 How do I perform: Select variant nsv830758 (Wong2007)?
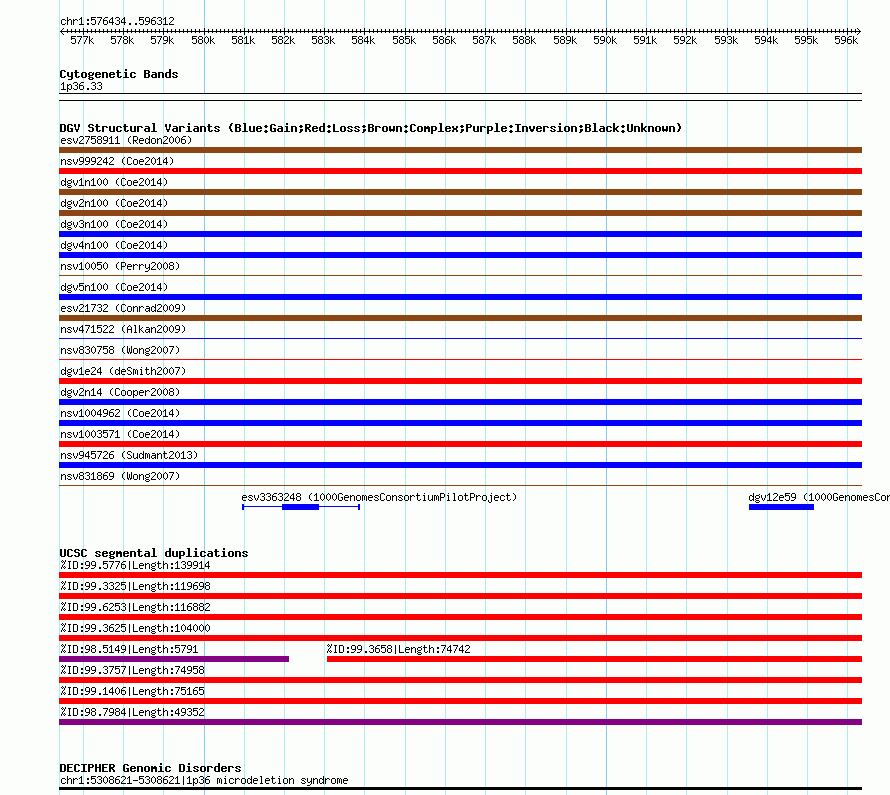click(120, 350)
